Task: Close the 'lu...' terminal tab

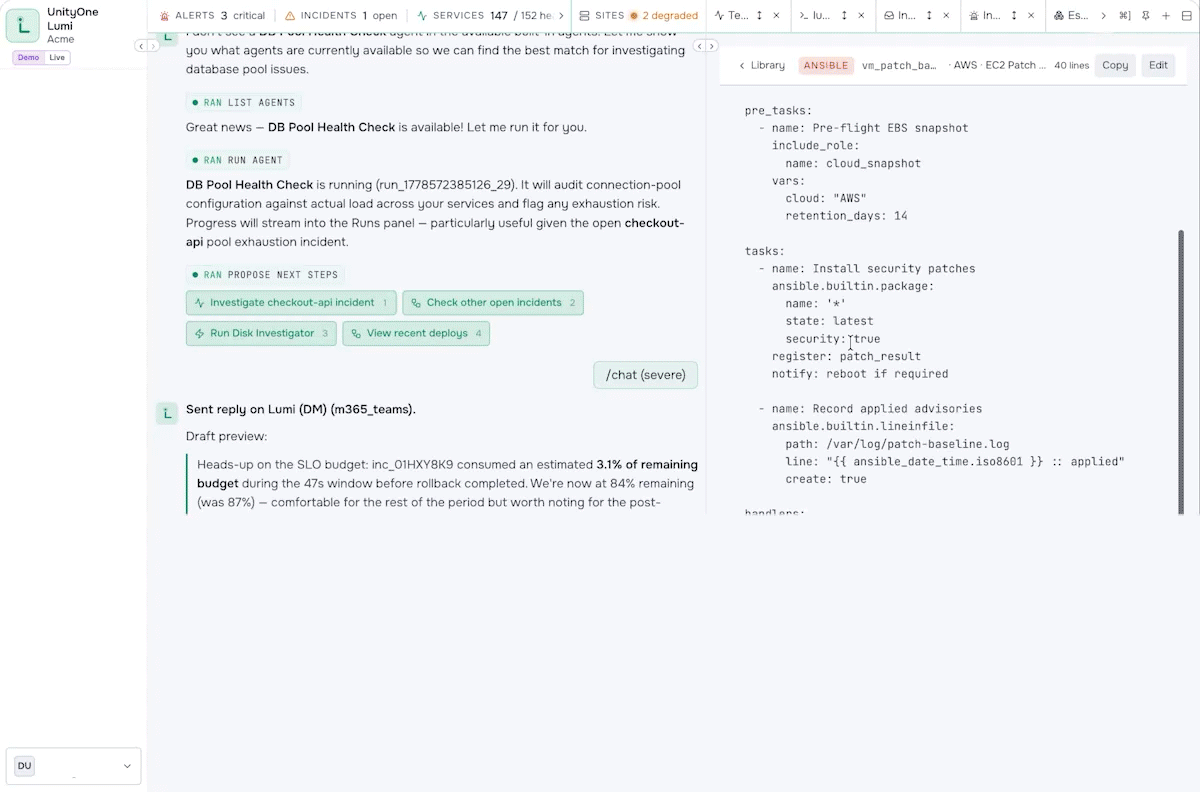Action: pos(861,16)
